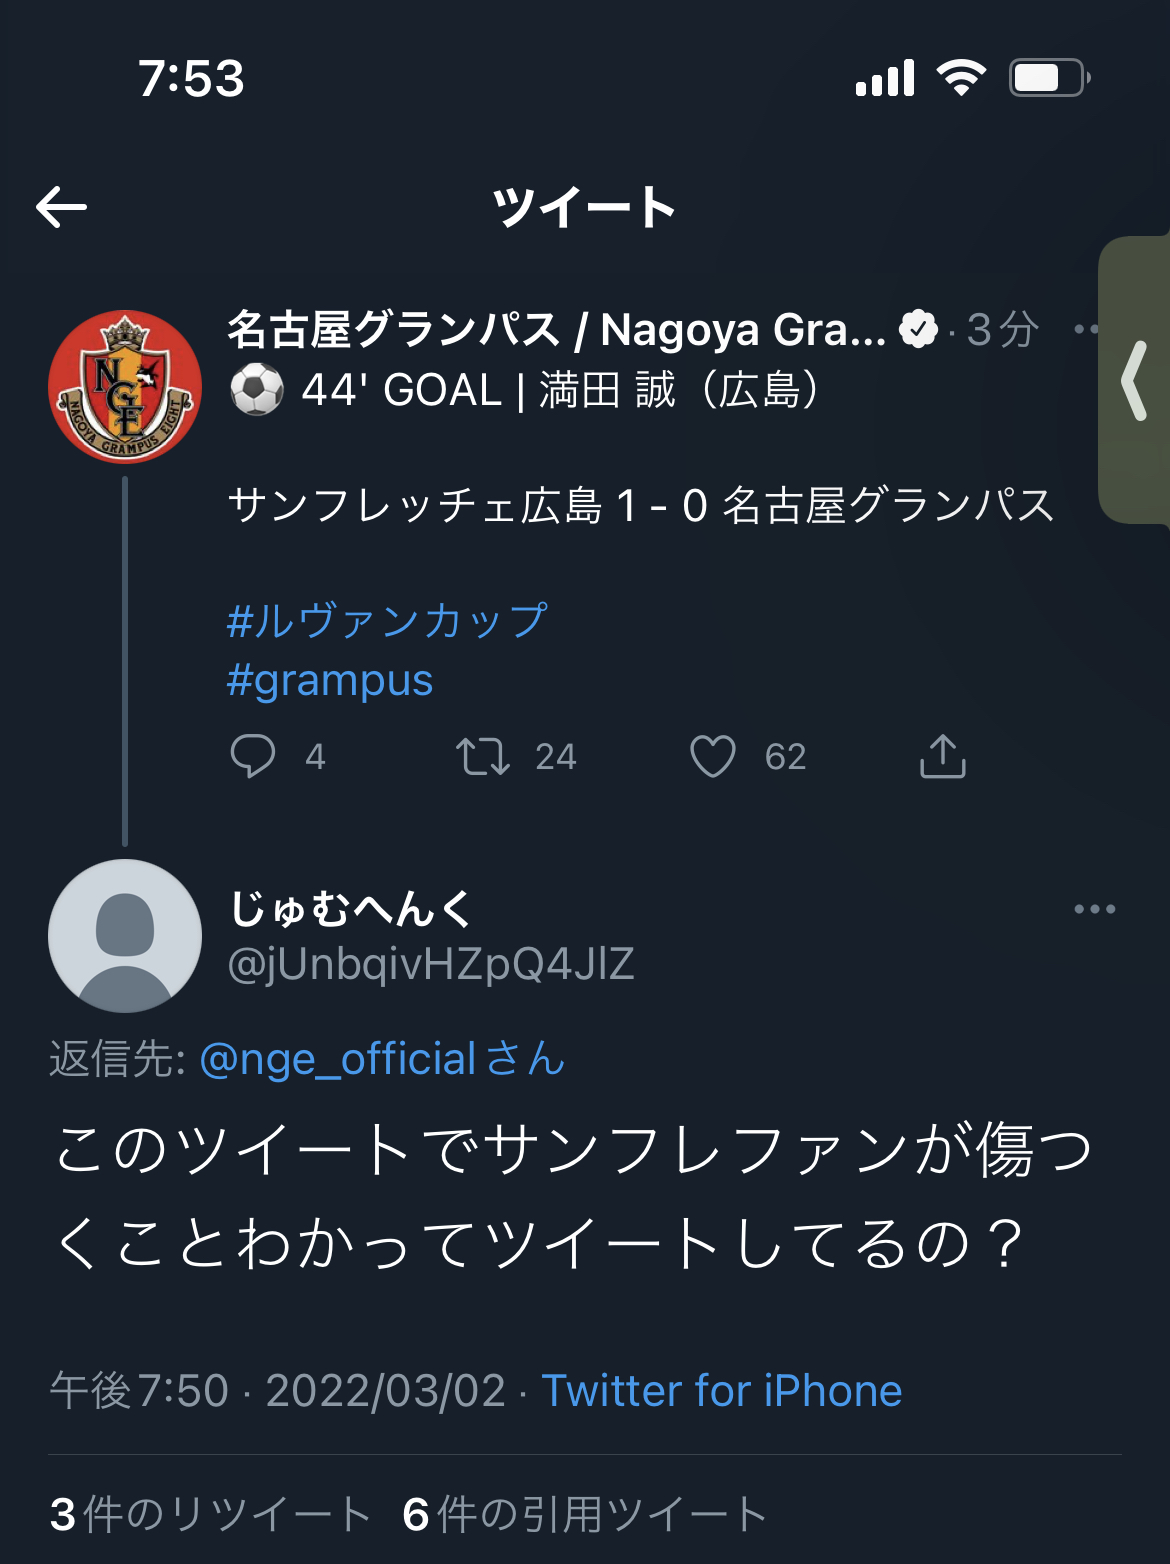Like the tweet with heart icon
Screen dimensions: 1170x1564
713,756
